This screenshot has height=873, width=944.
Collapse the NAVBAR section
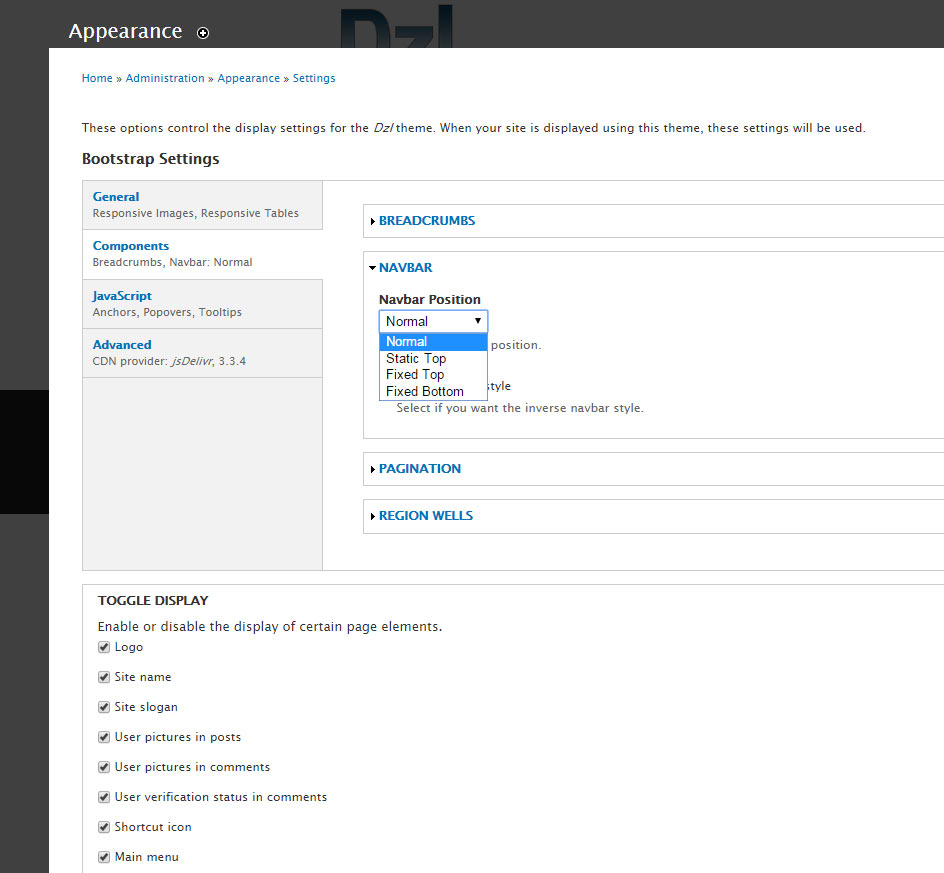tap(405, 267)
